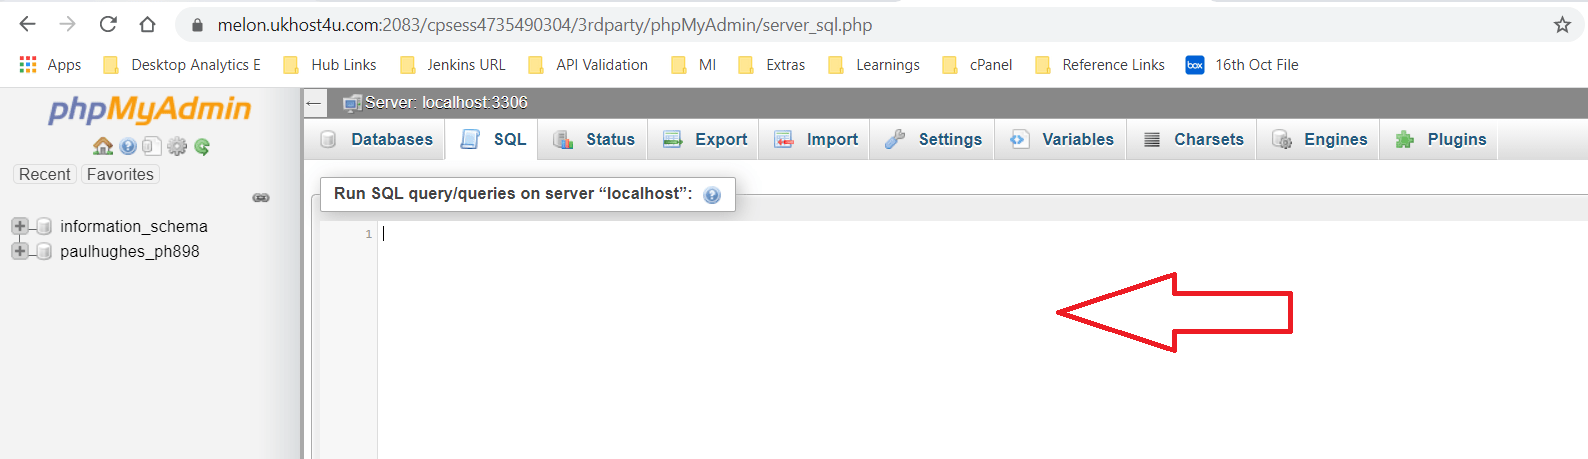Bookmark this page with the star icon
This screenshot has height=459, width=1588.
click(x=1562, y=25)
